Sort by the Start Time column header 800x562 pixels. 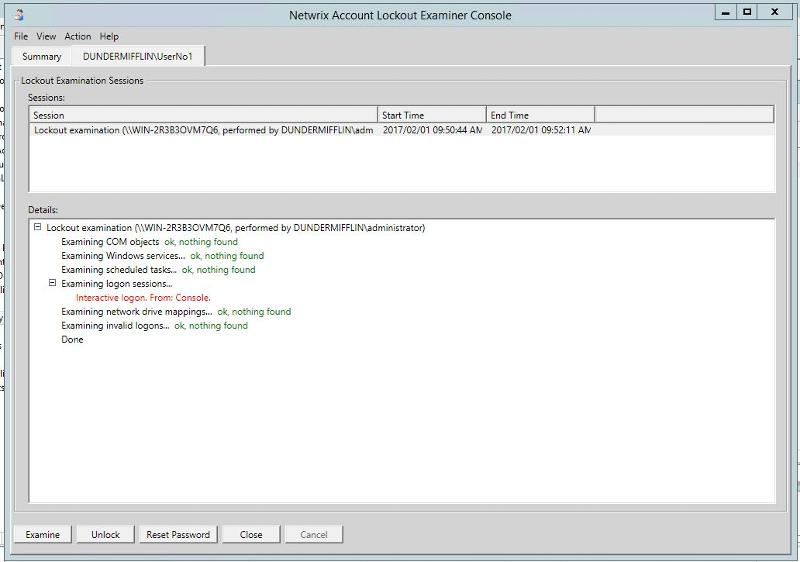click(432, 115)
